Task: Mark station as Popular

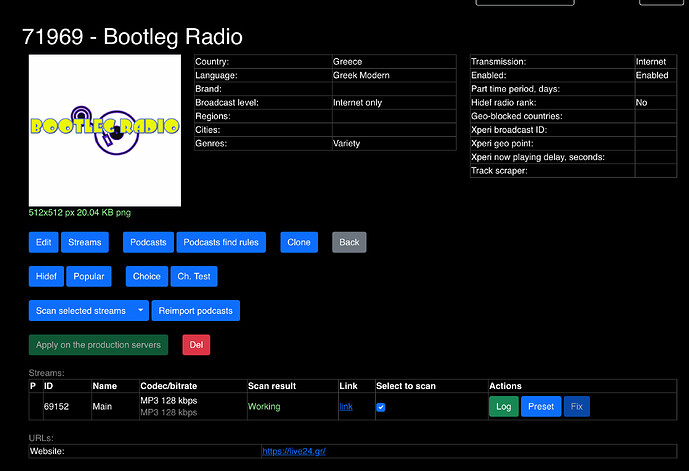Action: [89, 276]
